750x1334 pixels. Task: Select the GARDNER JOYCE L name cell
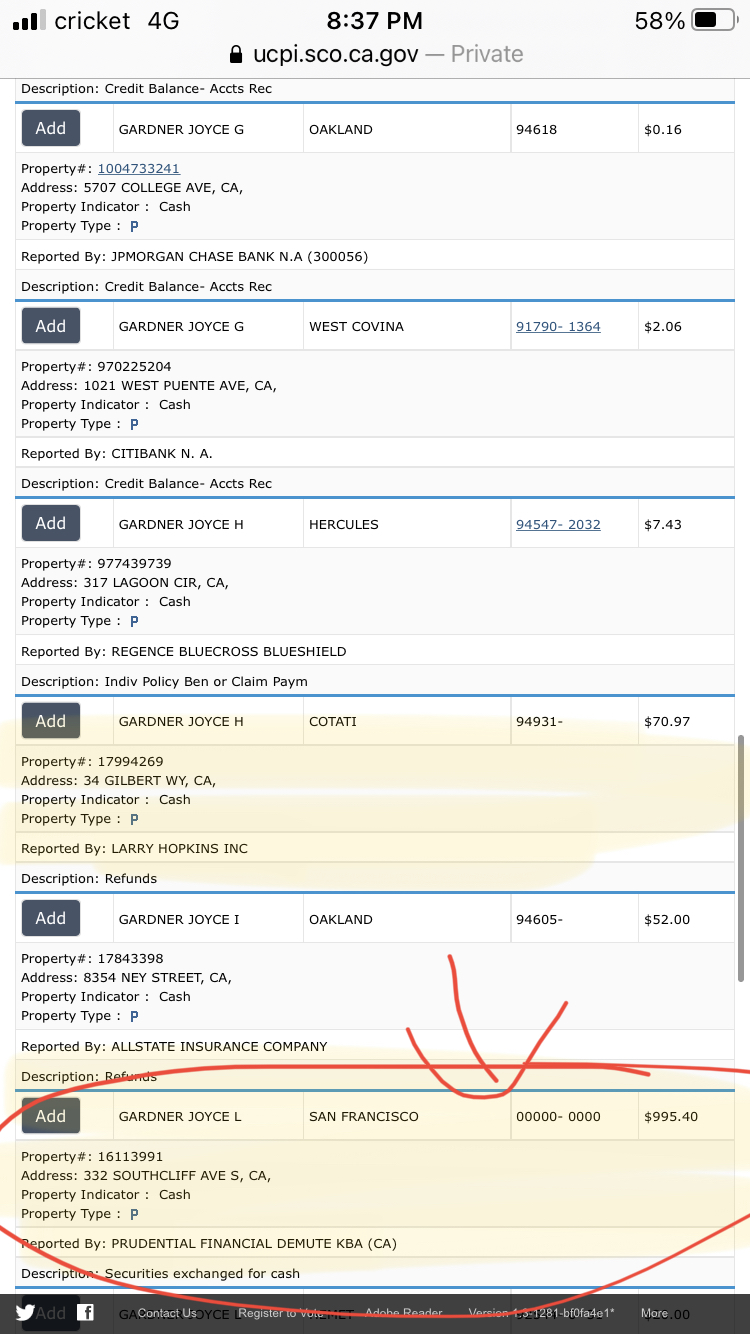pos(207,1116)
